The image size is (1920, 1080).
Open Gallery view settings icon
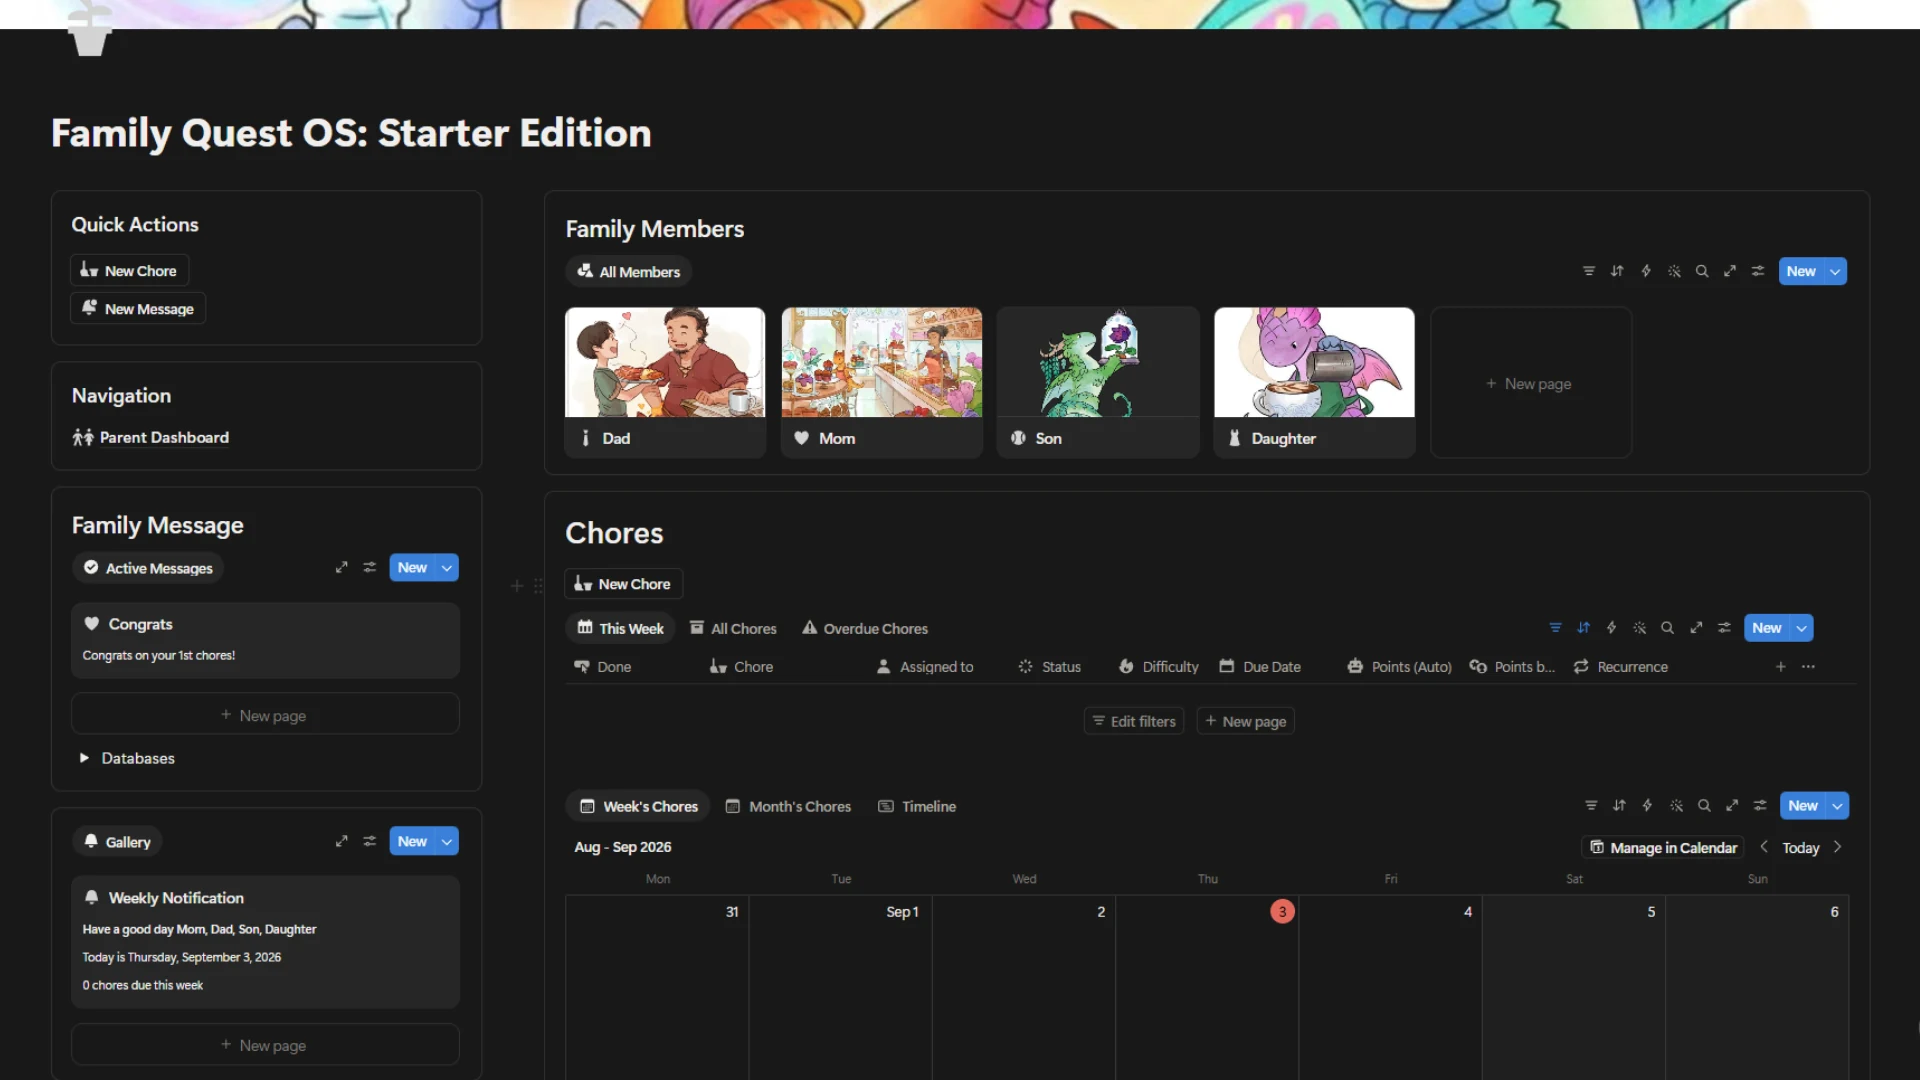click(369, 841)
